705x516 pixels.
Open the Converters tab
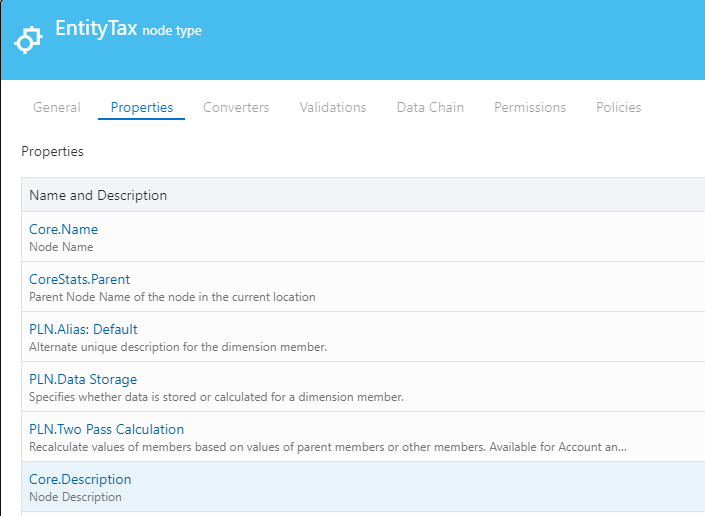click(x=236, y=107)
